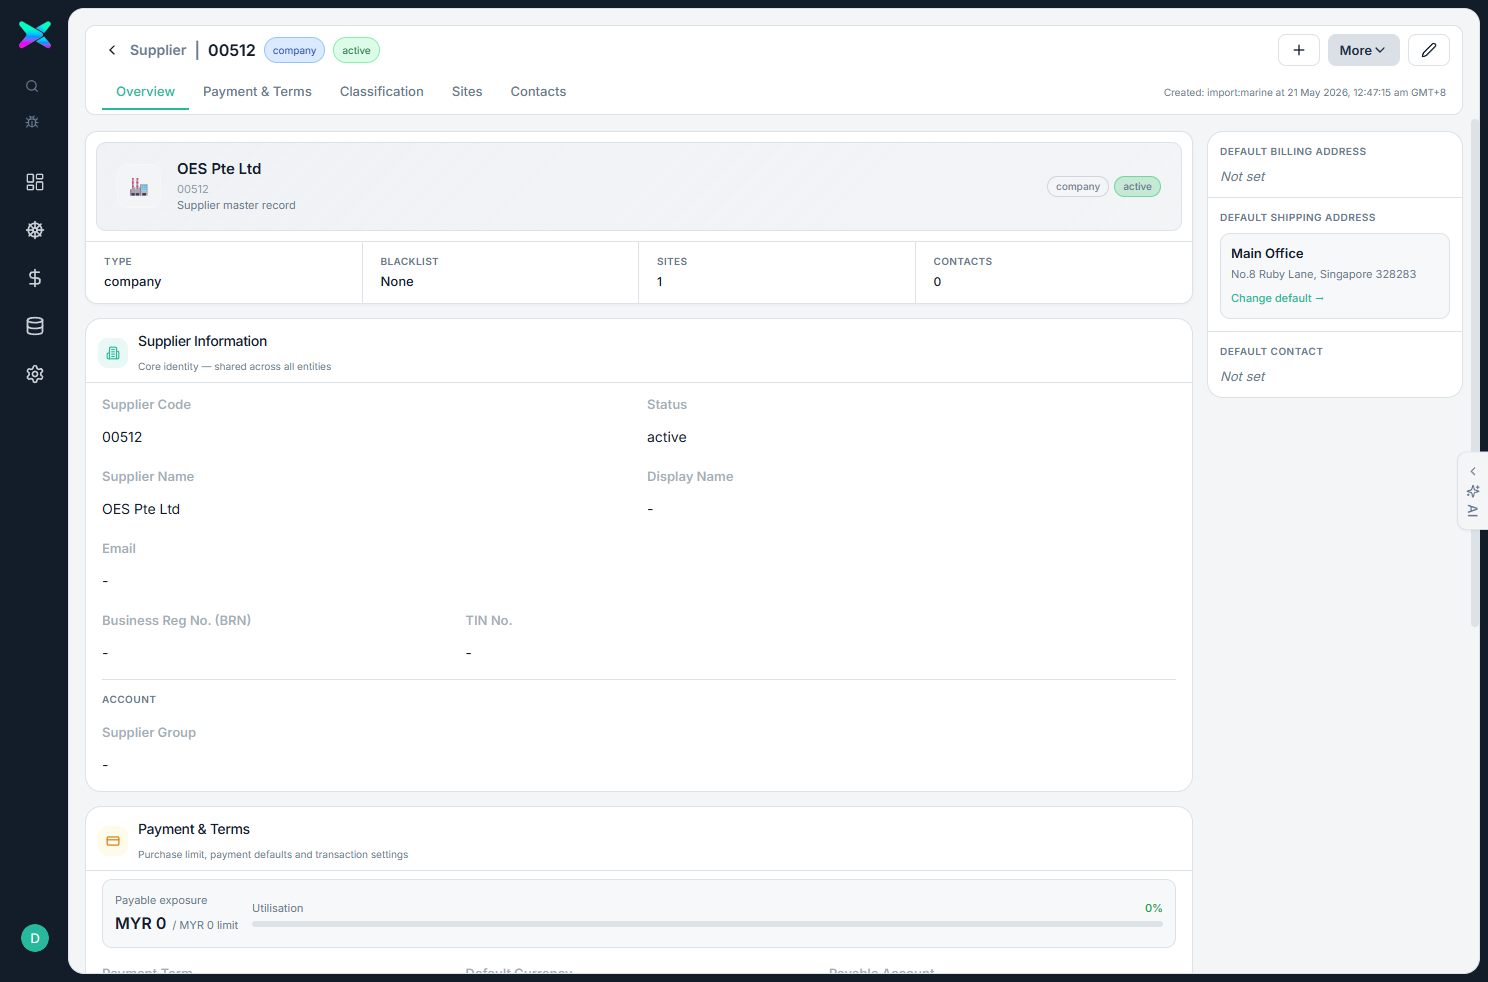Open the More dropdown menu
The image size is (1488, 982).
click(x=1364, y=50)
